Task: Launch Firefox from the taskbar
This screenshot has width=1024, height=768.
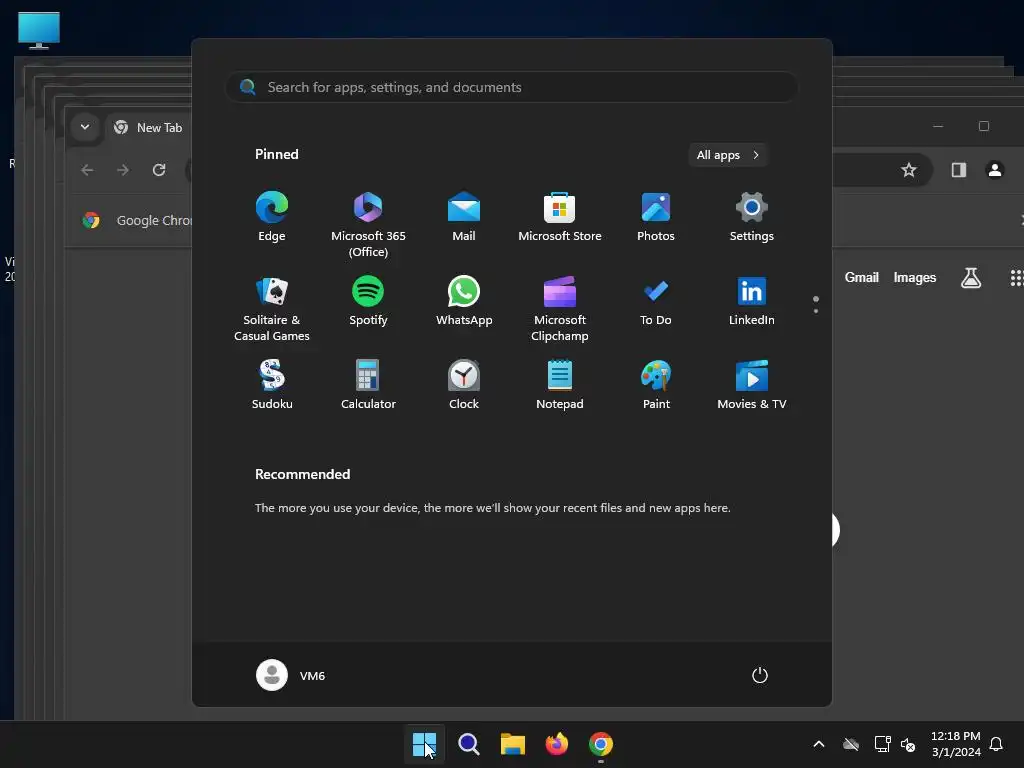Action: click(556, 744)
